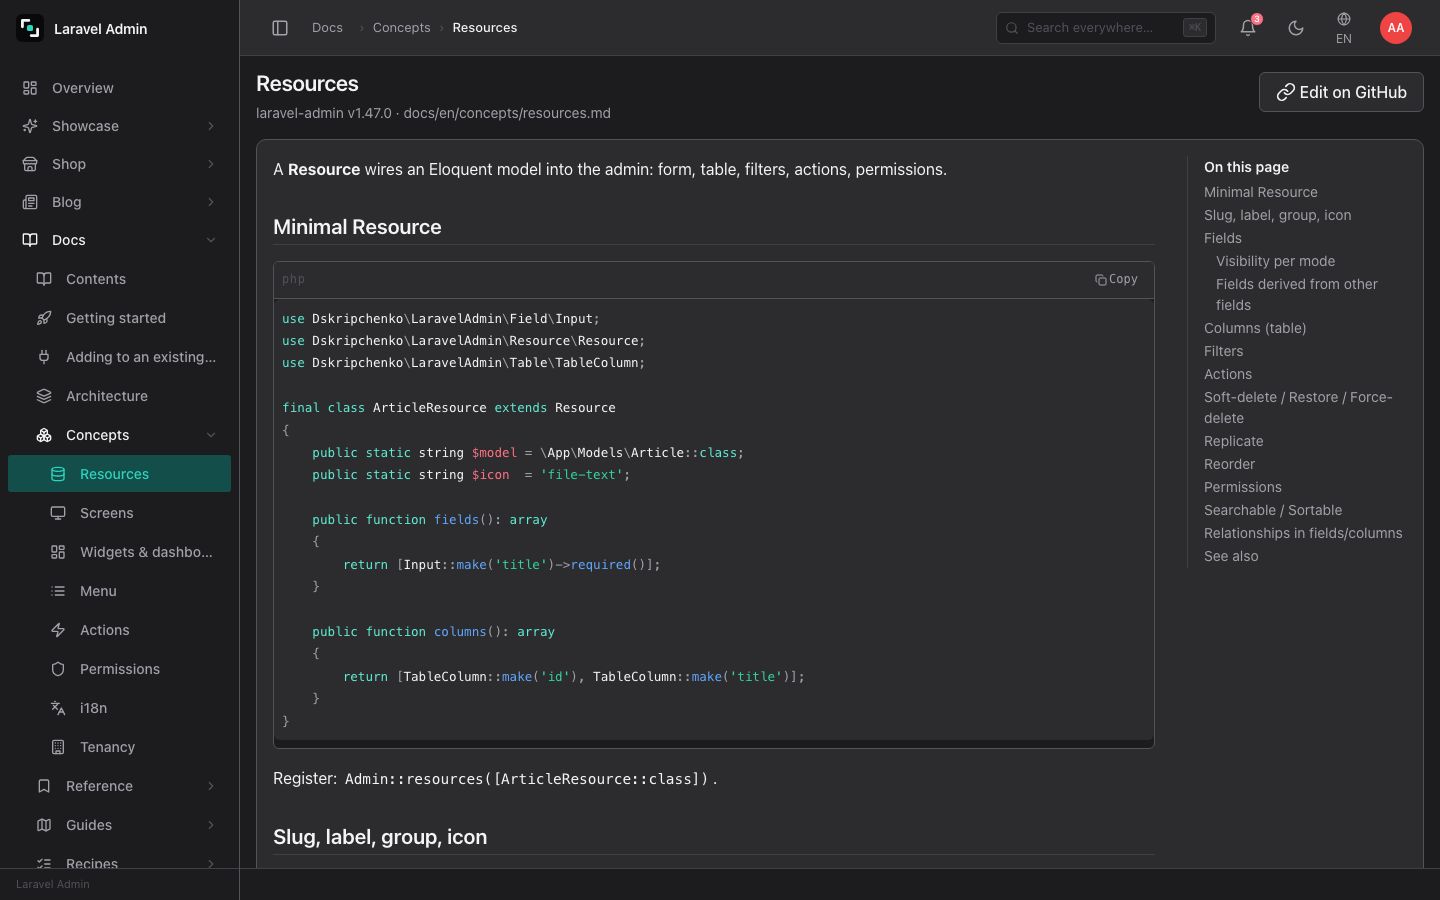1440x900 pixels.
Task: Open the Tenancy docs page
Action: coord(119,747)
